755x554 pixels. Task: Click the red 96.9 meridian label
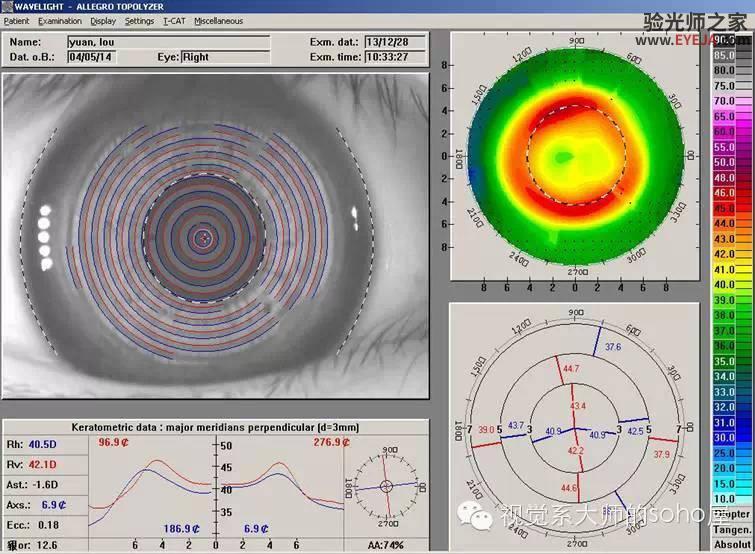coord(114,442)
